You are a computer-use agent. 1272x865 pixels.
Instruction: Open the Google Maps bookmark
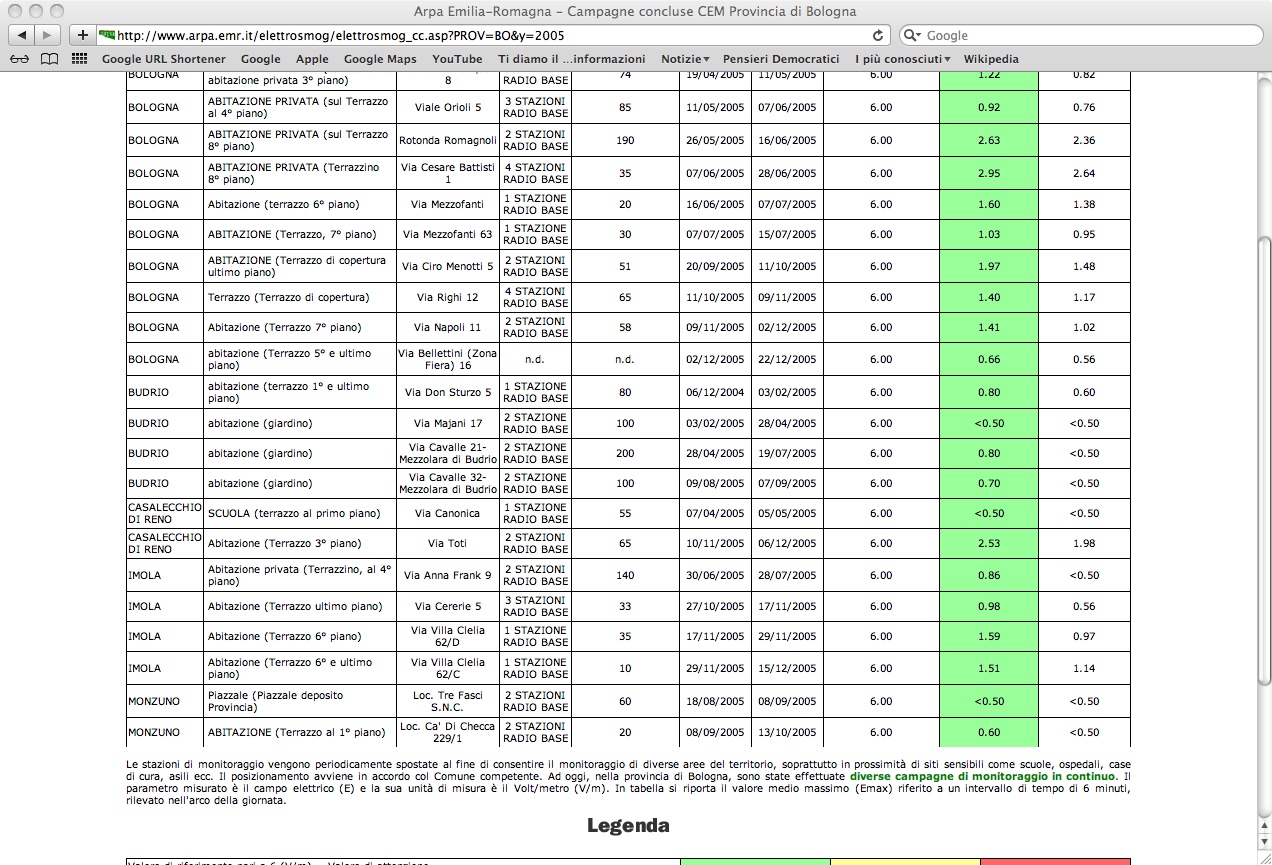(380, 59)
